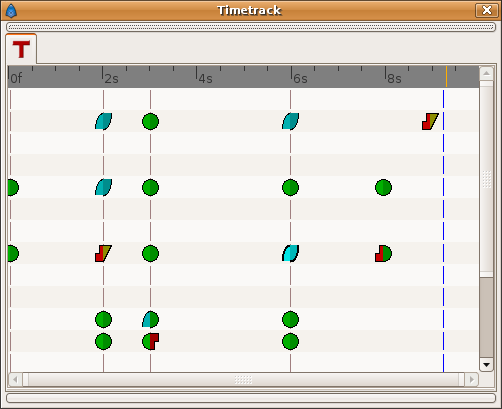Click the horizontal scrollbar thumb grip
This screenshot has height=409, width=502.
(243, 379)
